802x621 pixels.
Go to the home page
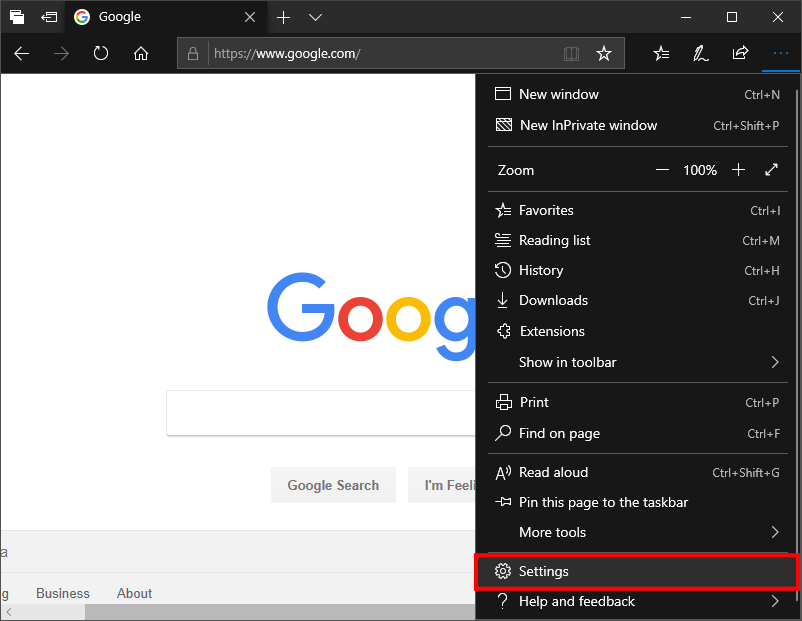coord(141,53)
